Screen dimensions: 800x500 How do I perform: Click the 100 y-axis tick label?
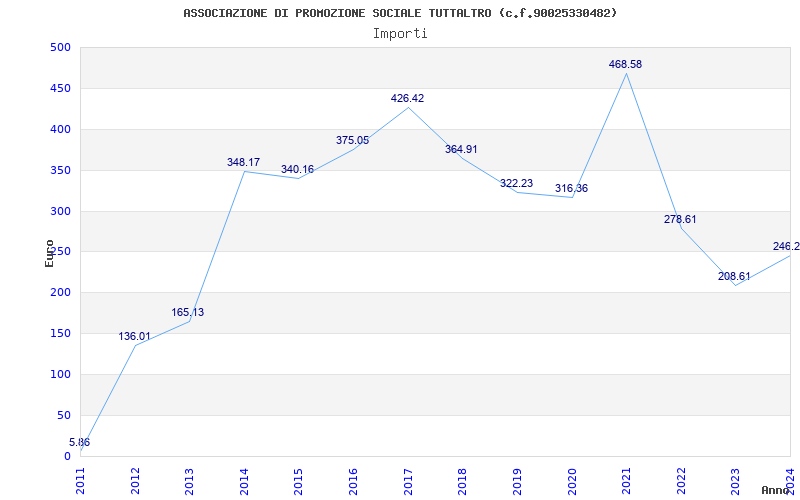pyautogui.click(x=60, y=374)
